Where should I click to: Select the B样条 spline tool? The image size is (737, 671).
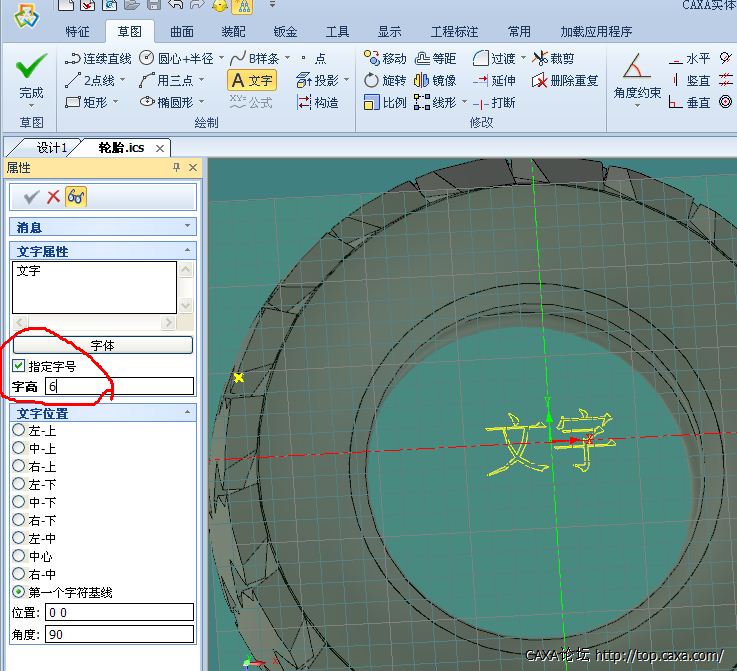tap(255, 59)
